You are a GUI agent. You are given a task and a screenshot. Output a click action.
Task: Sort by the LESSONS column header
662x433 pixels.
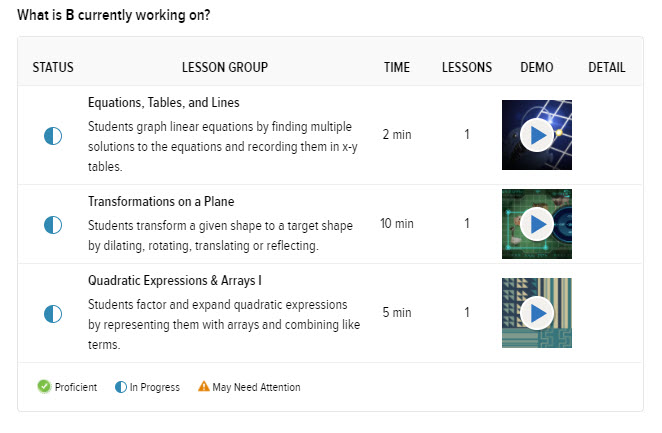pos(467,67)
